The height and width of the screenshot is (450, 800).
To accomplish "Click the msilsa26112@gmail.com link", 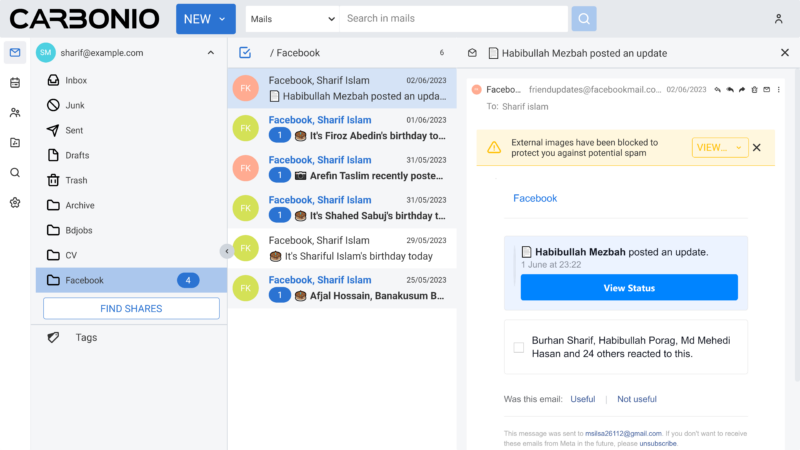I will 623,434.
